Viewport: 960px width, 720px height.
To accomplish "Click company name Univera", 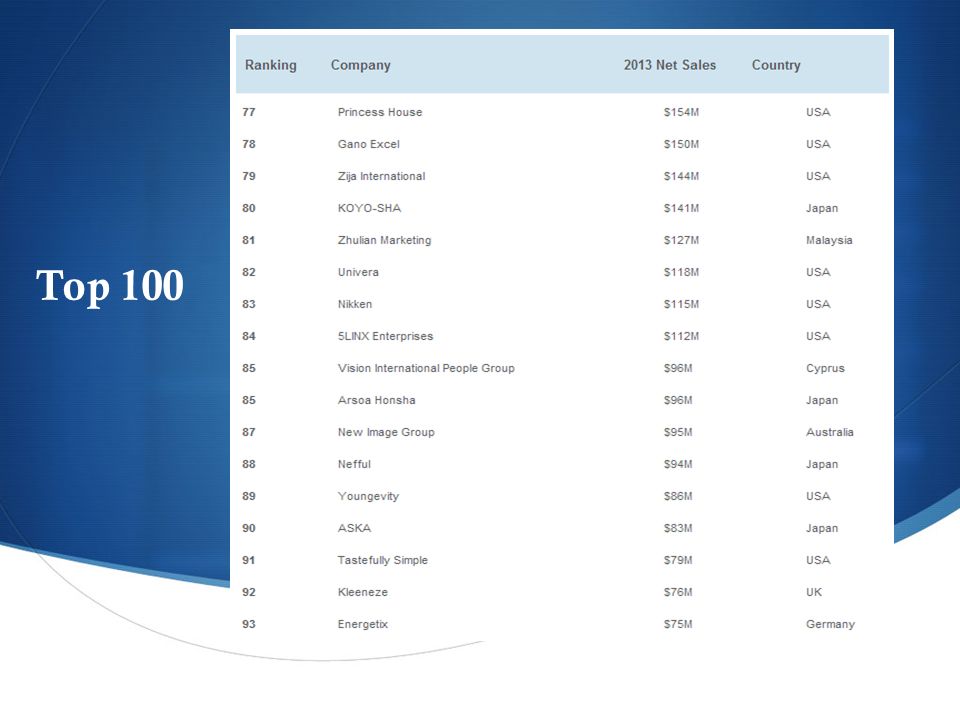I will (x=358, y=272).
